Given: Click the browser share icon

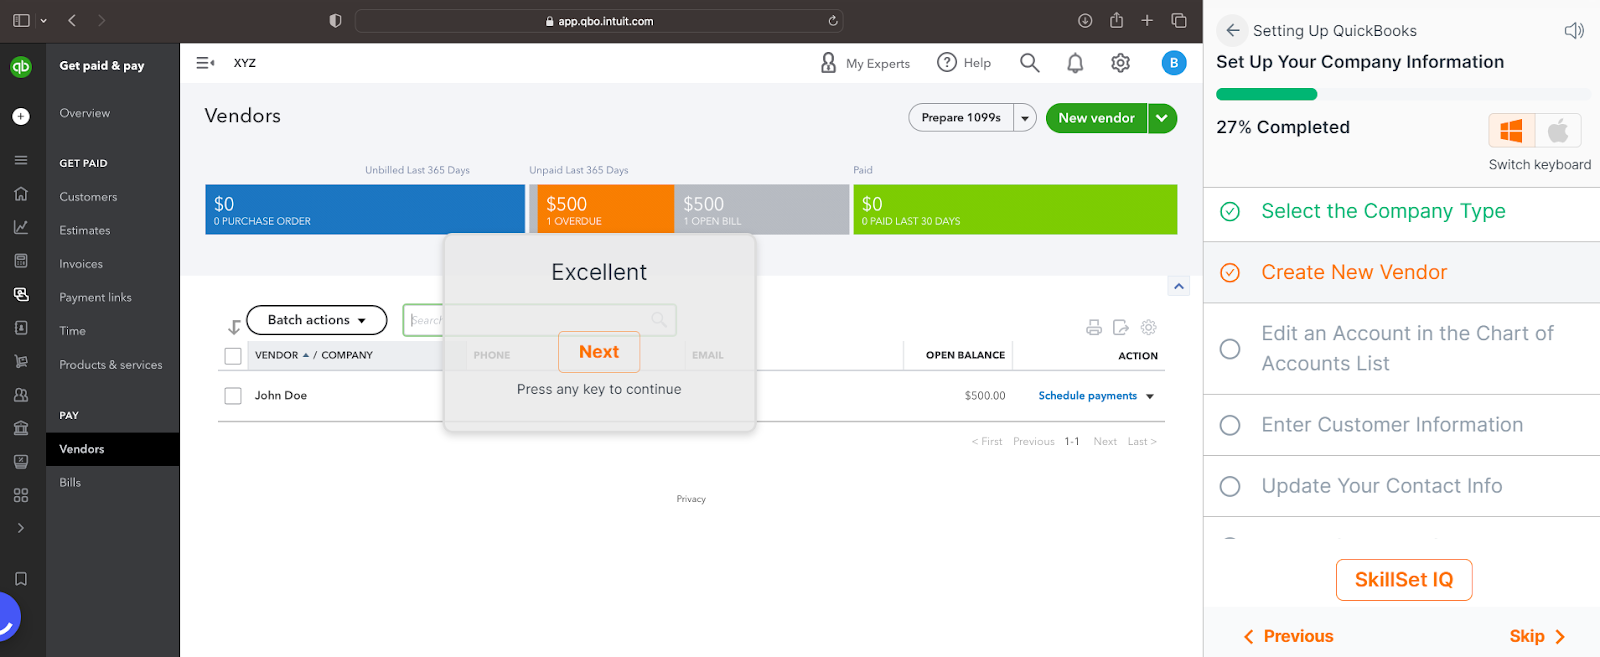Looking at the screenshot, I should 1116,20.
